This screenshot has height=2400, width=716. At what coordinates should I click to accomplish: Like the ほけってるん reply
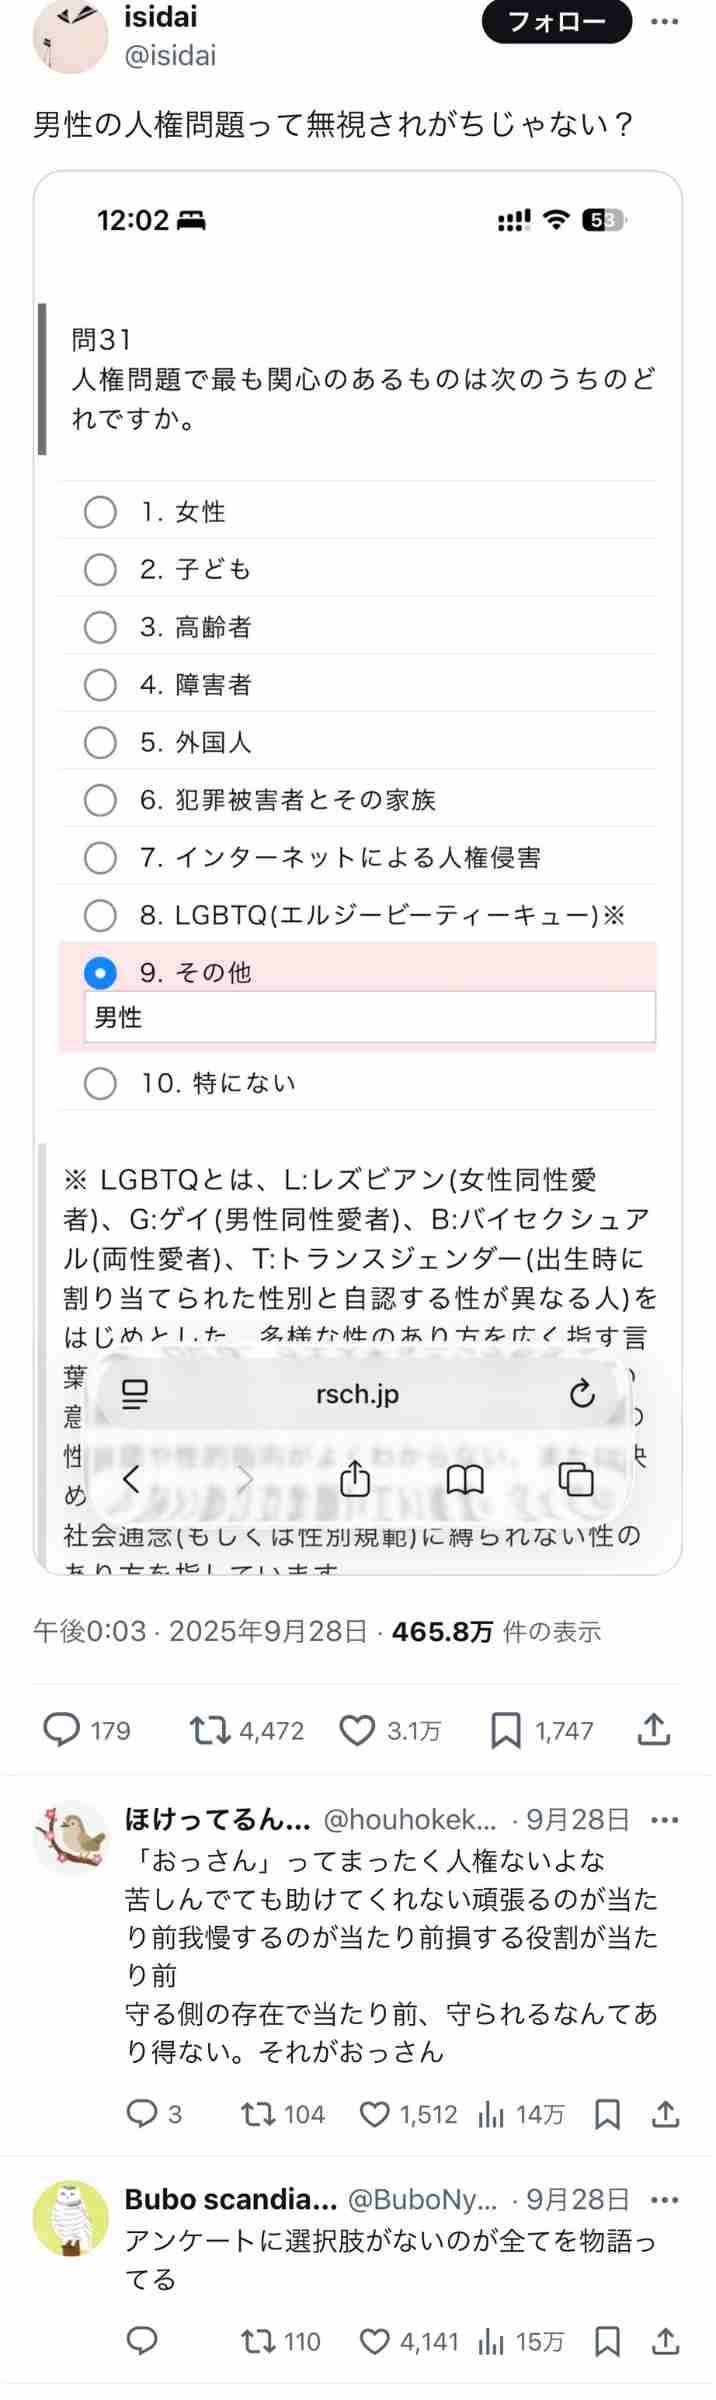pyautogui.click(x=374, y=2114)
